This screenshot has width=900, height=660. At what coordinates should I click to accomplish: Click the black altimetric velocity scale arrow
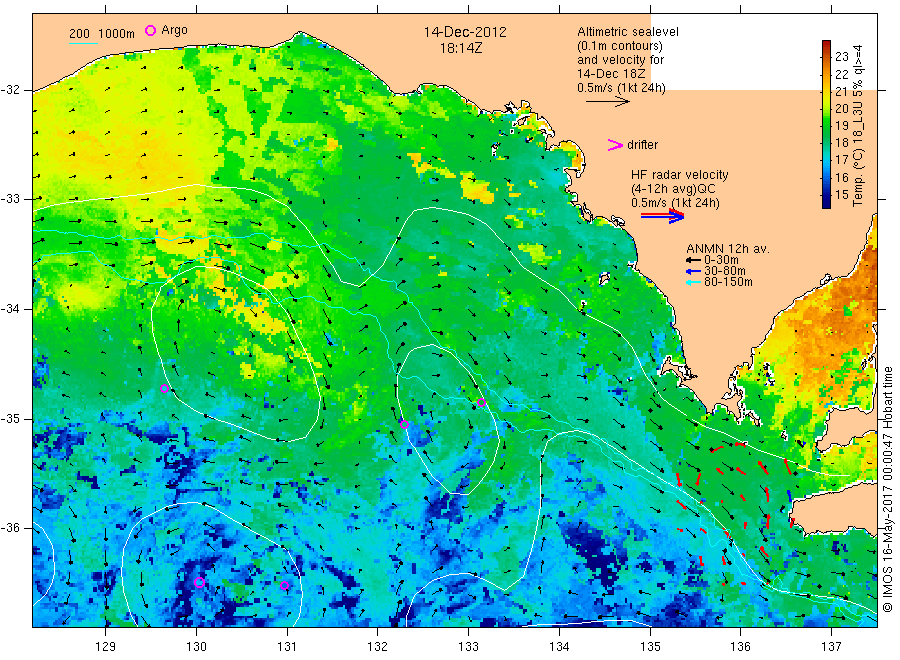pyautogui.click(x=608, y=102)
